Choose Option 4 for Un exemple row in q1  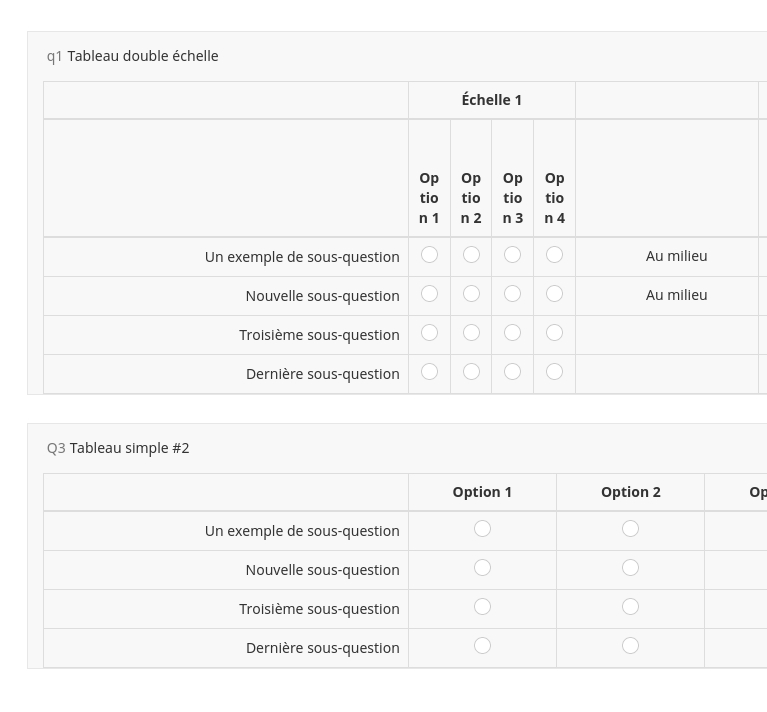click(554, 255)
